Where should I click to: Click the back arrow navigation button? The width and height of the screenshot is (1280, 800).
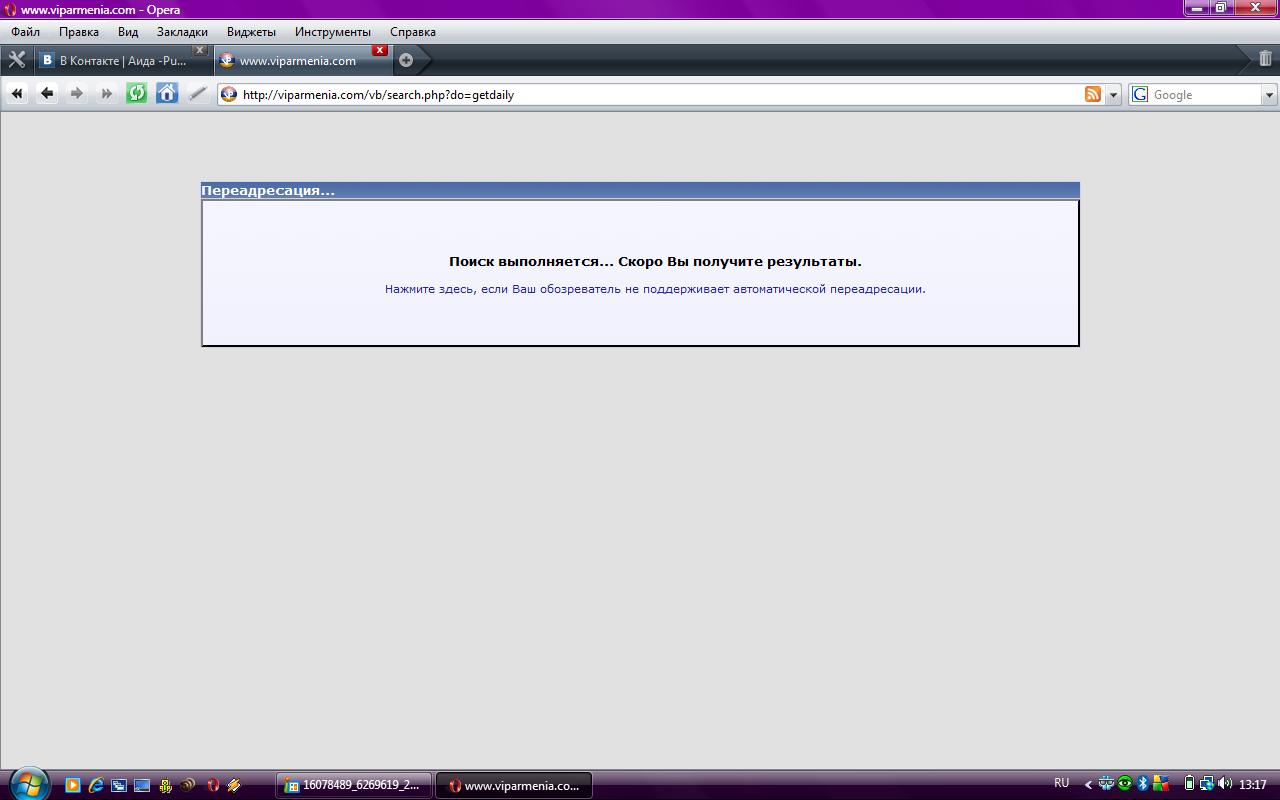[x=47, y=94]
